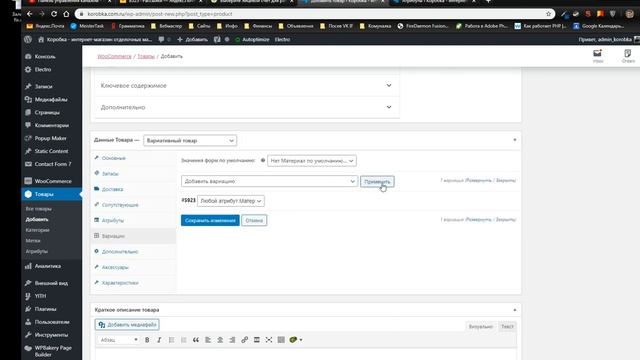This screenshot has height=360, width=640.
Task: Insert a blockquote in editor
Action: tap(196, 340)
